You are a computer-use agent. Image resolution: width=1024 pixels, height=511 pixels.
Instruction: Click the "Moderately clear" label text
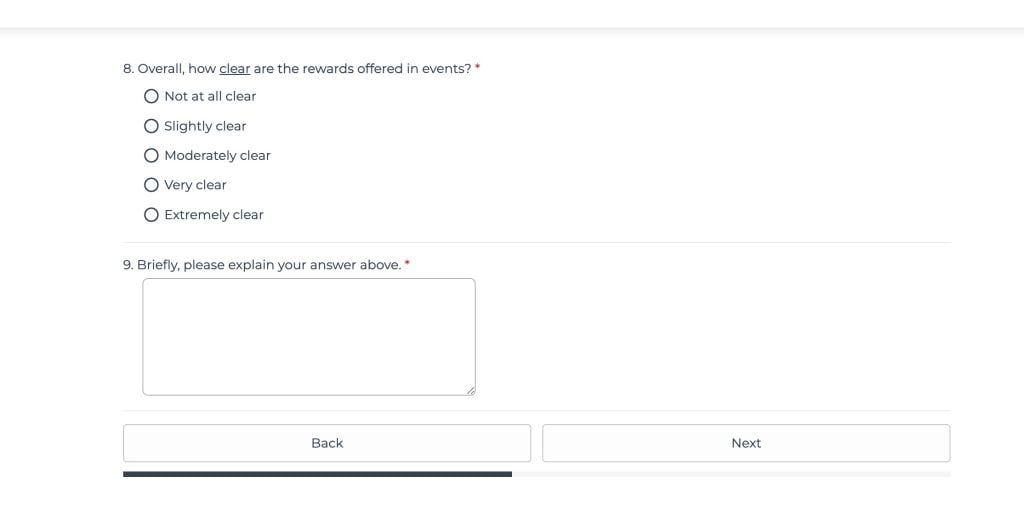tap(217, 156)
